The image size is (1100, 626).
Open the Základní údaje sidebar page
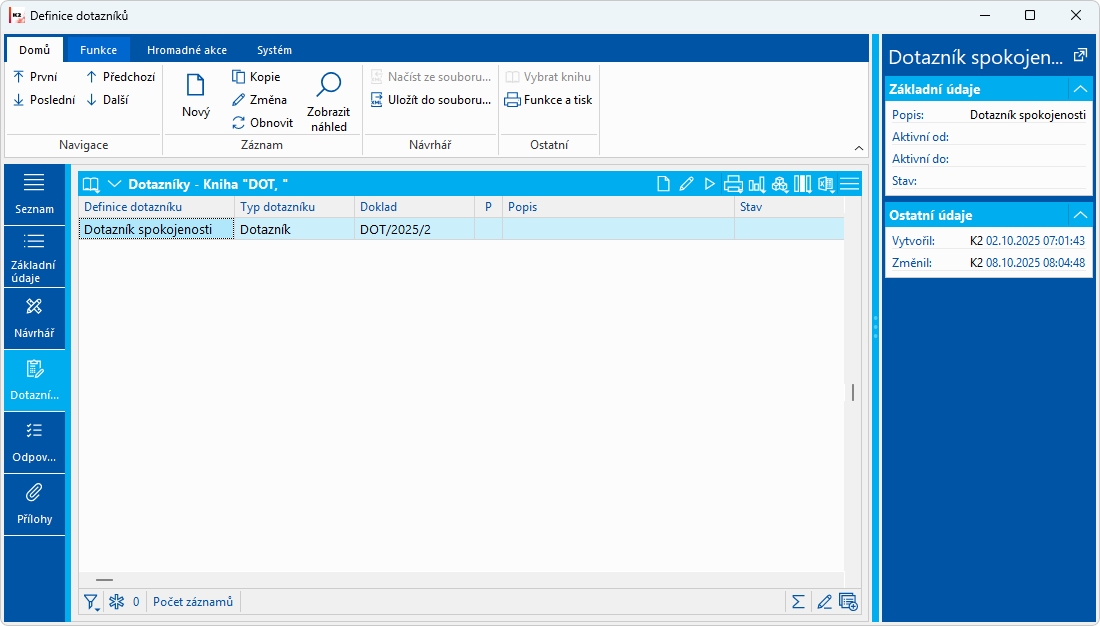pos(34,257)
